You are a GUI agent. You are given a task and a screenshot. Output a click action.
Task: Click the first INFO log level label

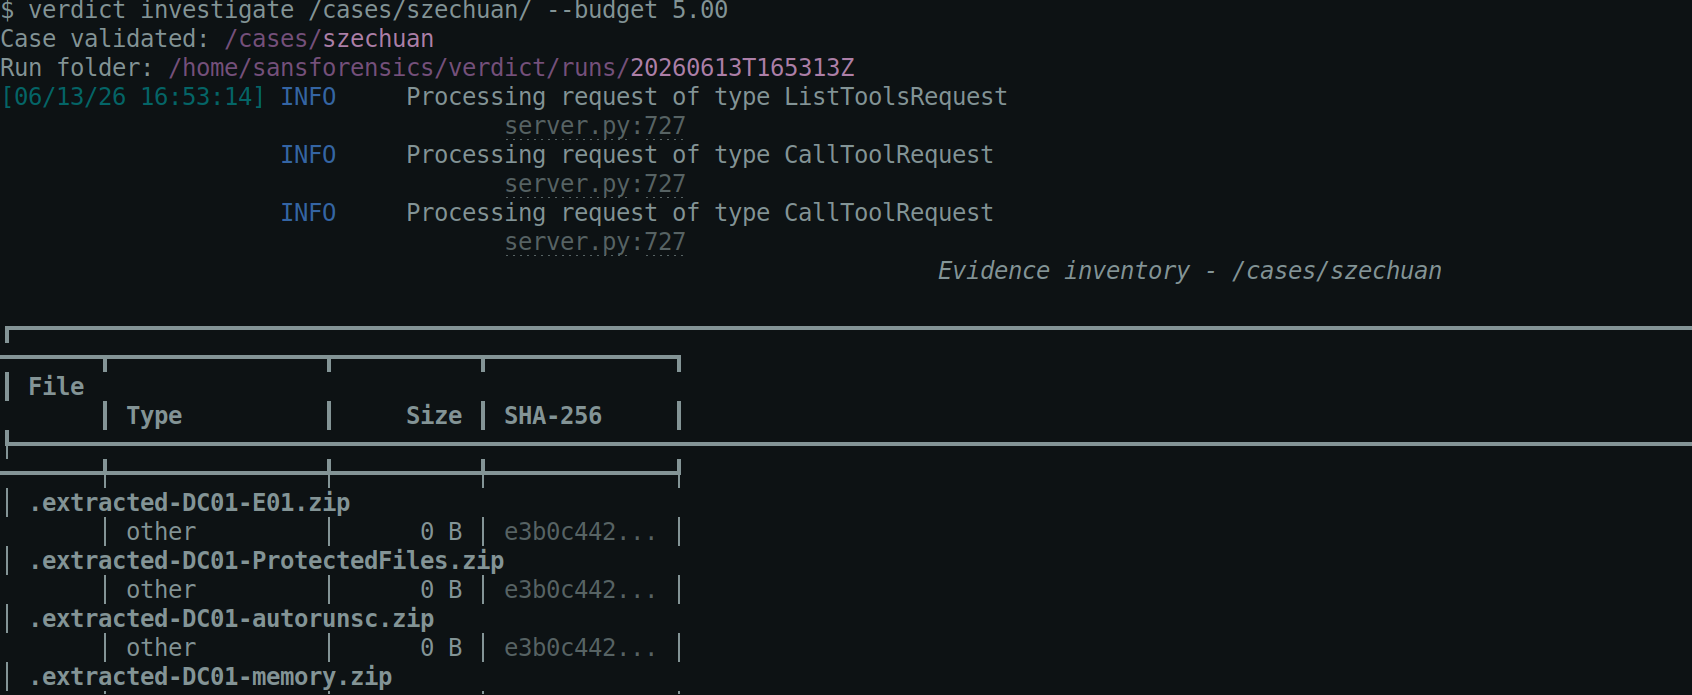(308, 97)
